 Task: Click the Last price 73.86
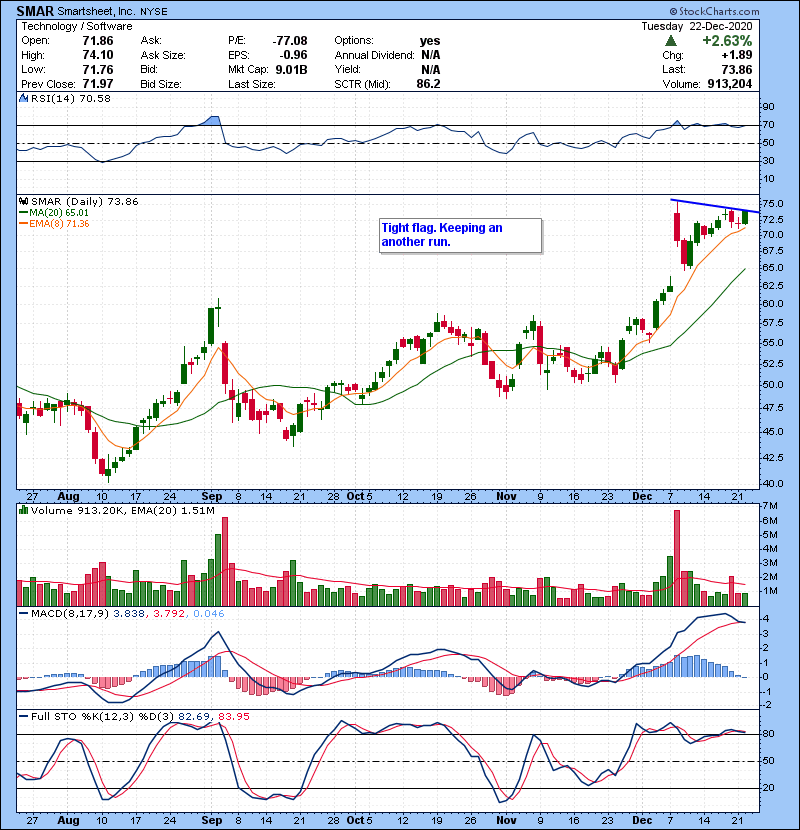(736, 69)
